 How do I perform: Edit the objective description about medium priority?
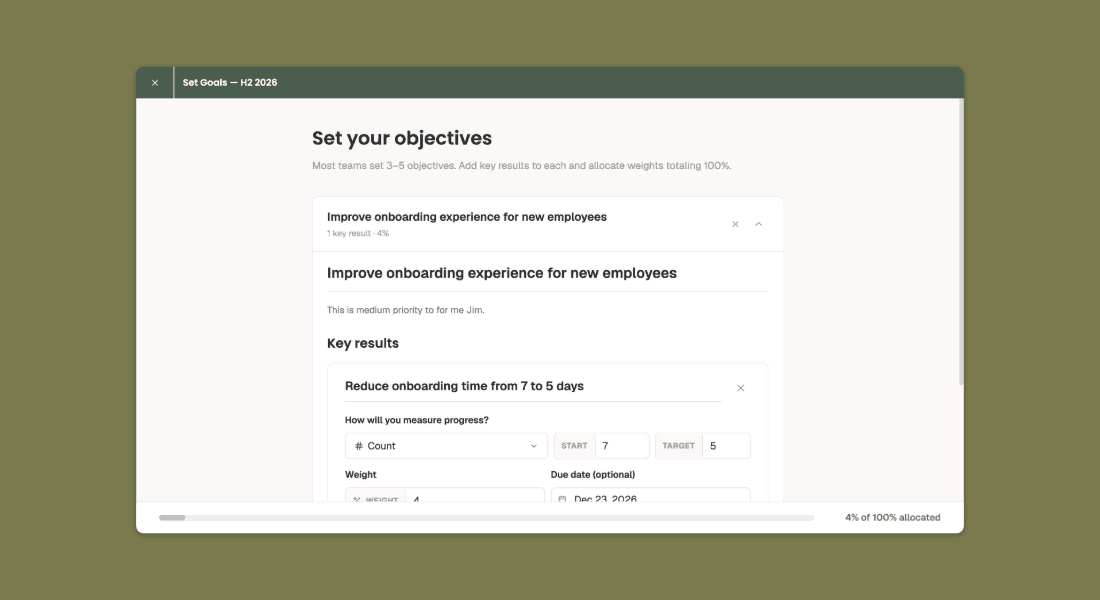click(405, 310)
